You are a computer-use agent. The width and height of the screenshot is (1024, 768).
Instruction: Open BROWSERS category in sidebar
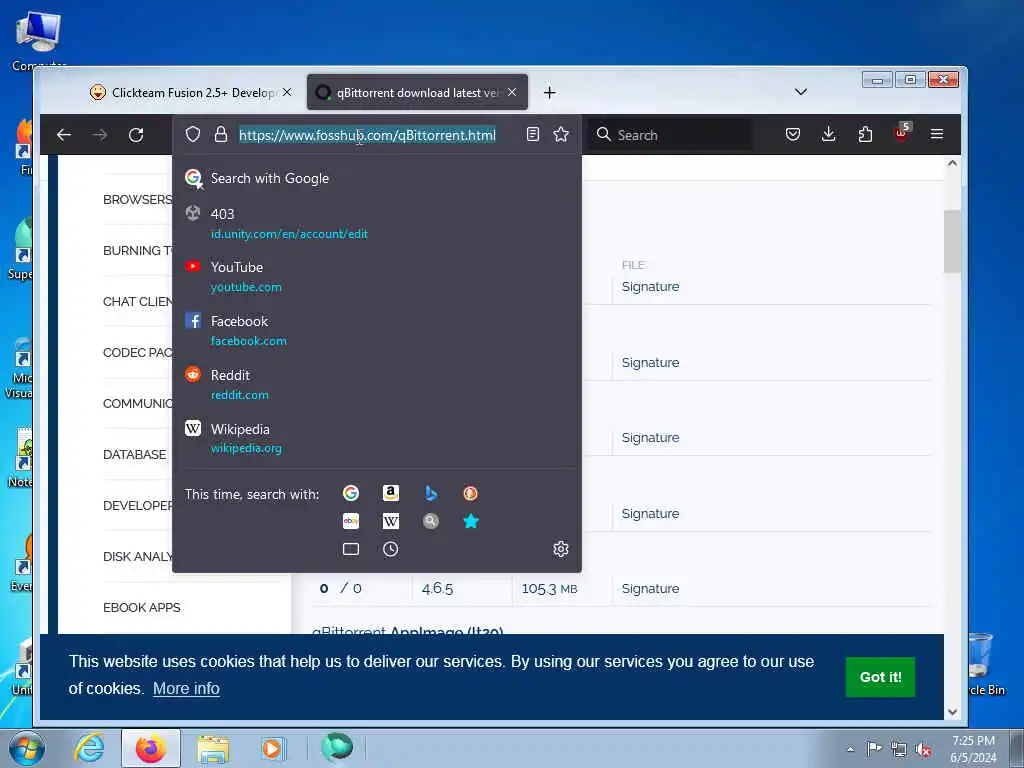pyautogui.click(x=138, y=200)
